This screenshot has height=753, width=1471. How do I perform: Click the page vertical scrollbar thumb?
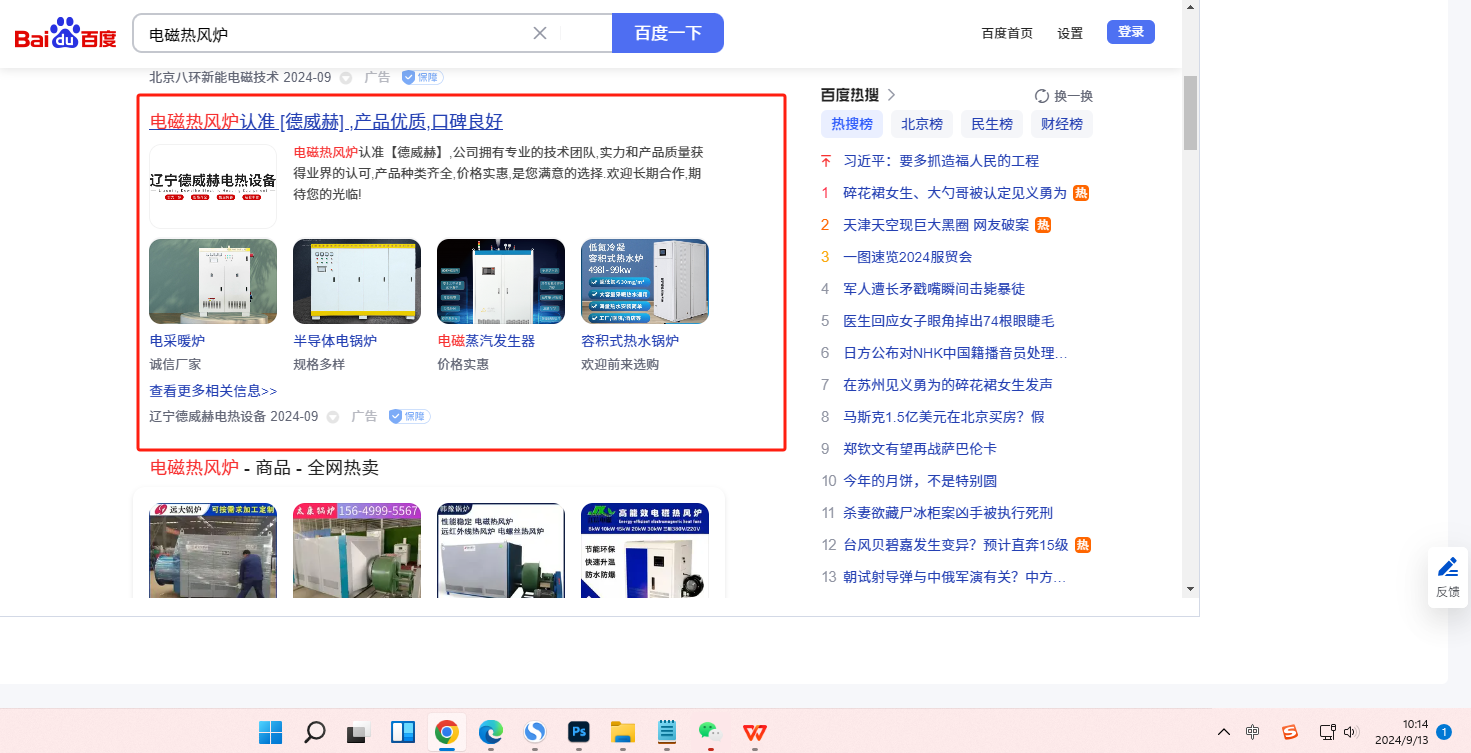tap(1189, 112)
